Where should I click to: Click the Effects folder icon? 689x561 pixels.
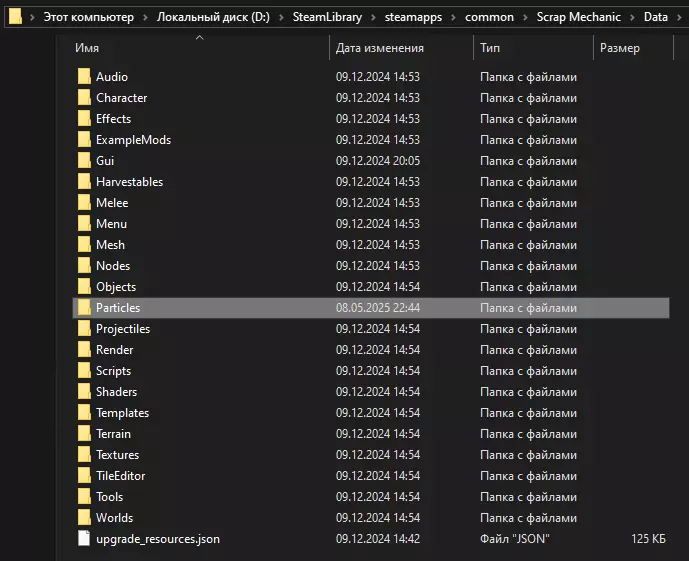pos(84,119)
